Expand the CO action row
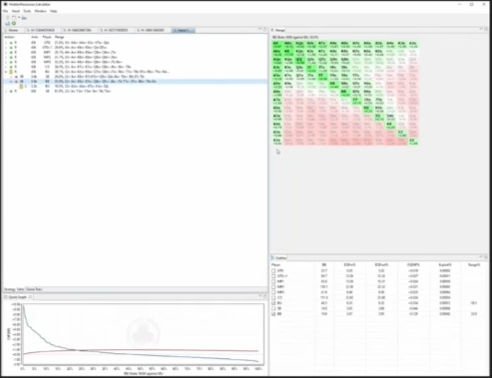 click(x=6, y=67)
